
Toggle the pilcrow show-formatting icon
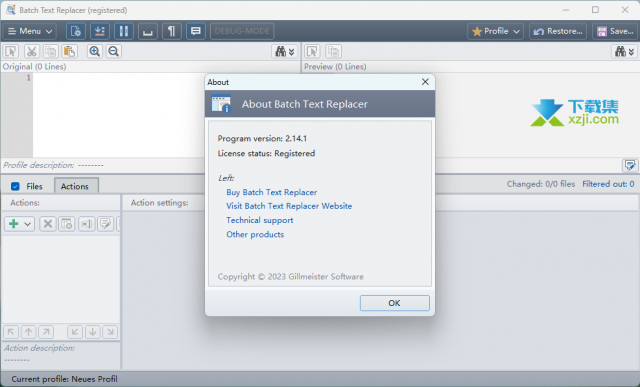pyautogui.click(x=171, y=31)
